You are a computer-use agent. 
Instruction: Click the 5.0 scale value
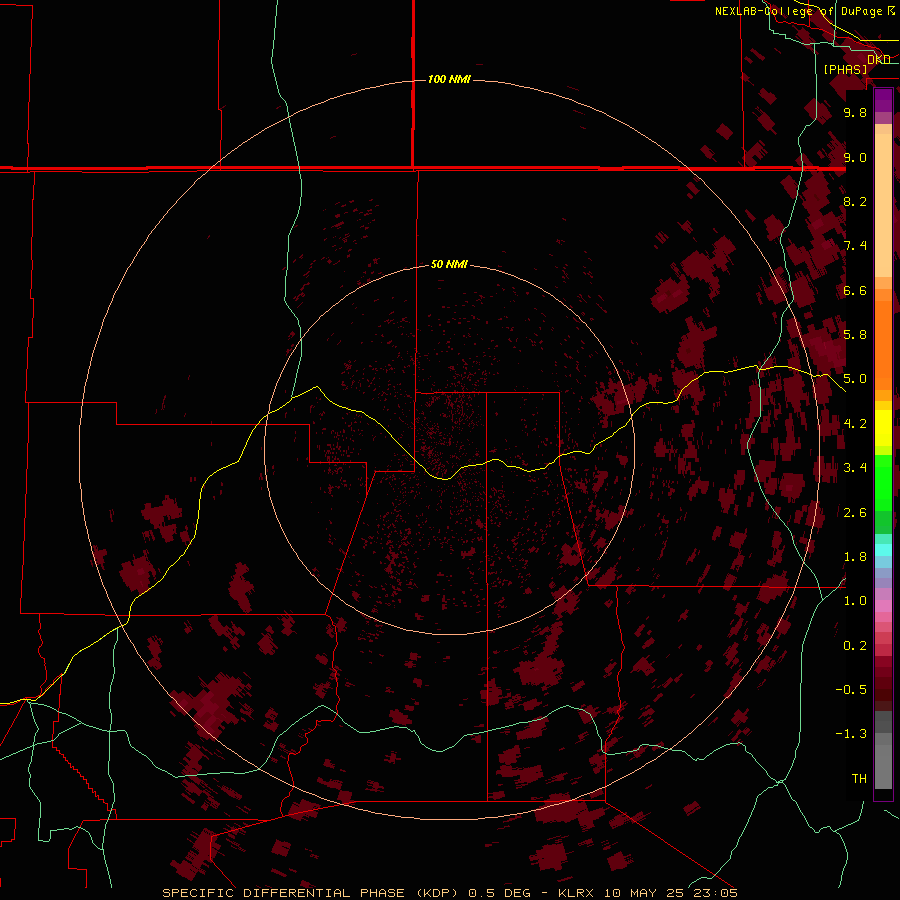[x=855, y=379]
